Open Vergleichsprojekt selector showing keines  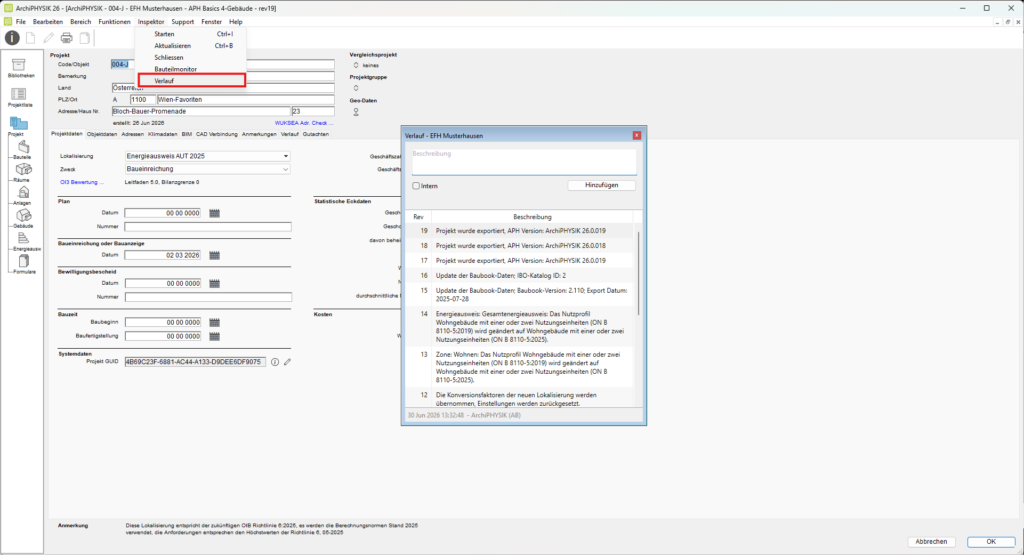click(x=356, y=65)
